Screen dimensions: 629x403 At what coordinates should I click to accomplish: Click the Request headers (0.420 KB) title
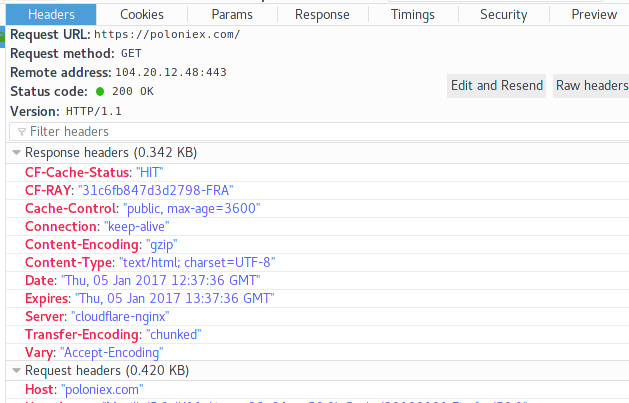click(107, 371)
